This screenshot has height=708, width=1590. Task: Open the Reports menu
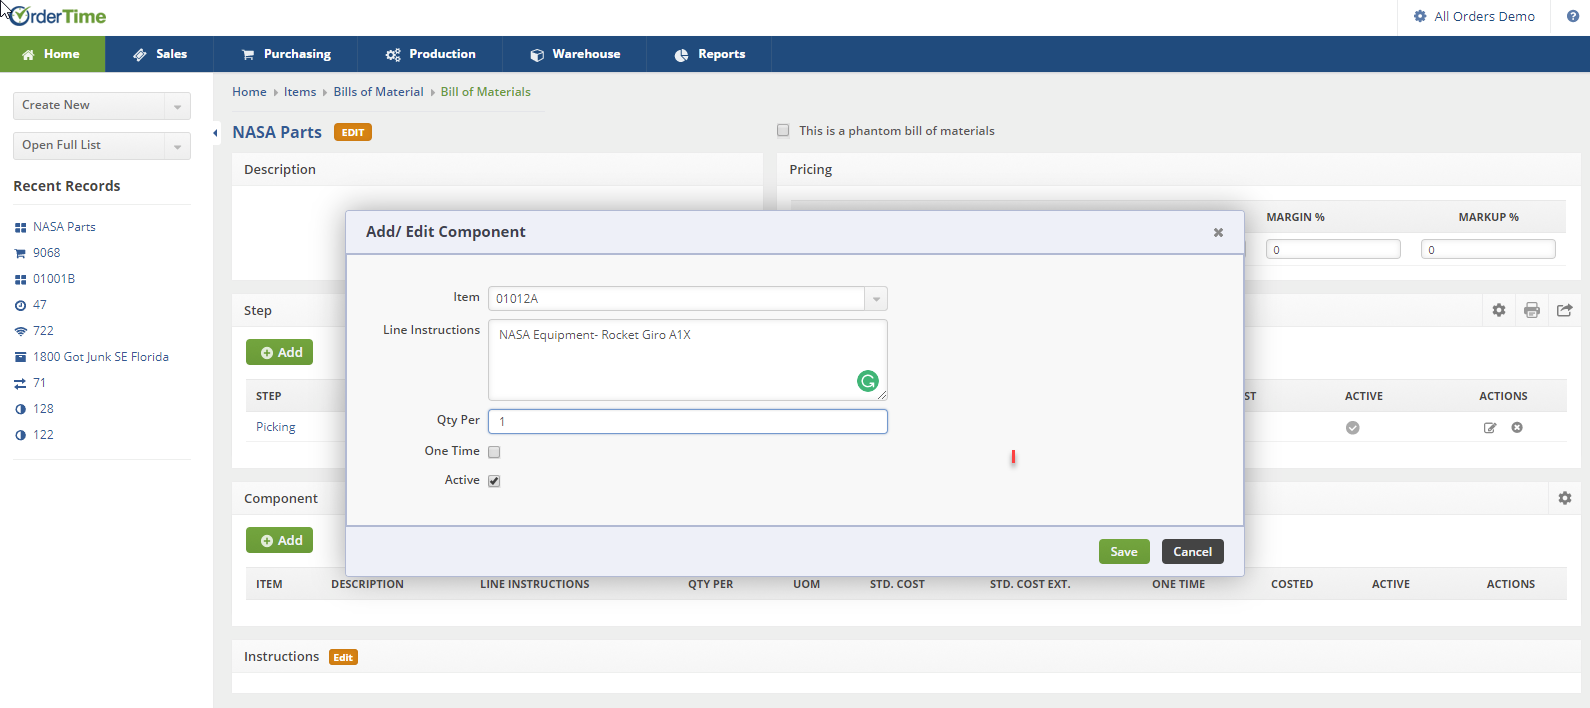pyautogui.click(x=710, y=54)
